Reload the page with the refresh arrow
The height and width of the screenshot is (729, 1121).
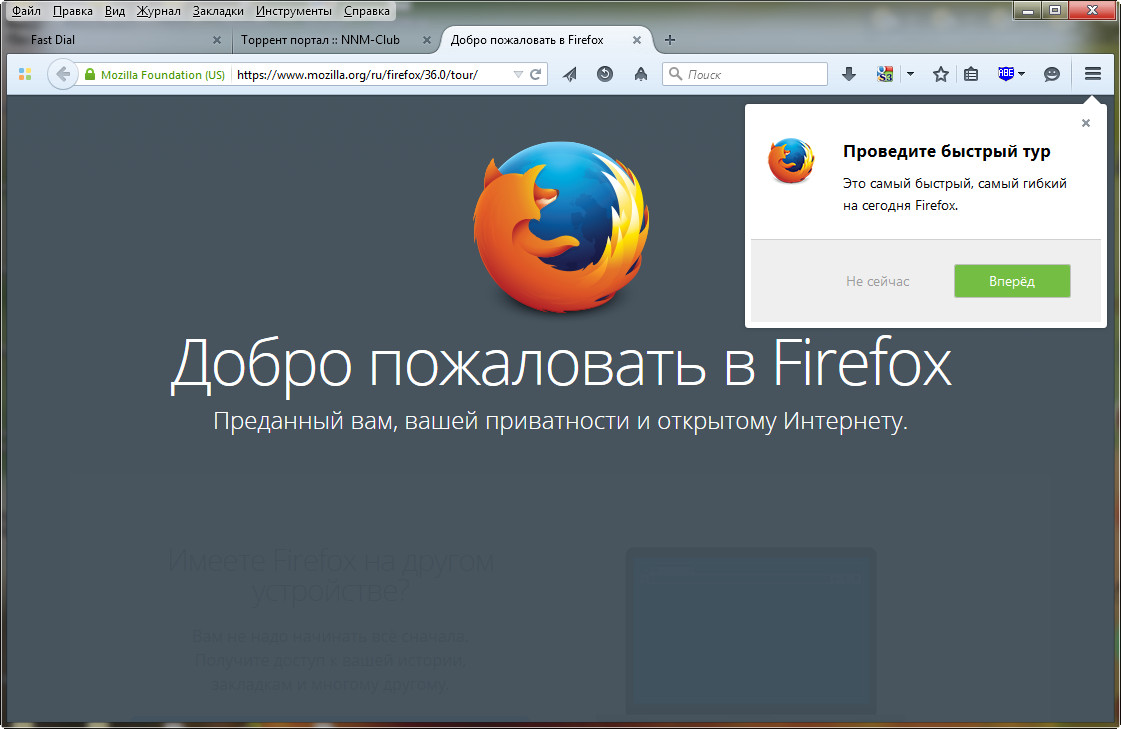(x=535, y=74)
